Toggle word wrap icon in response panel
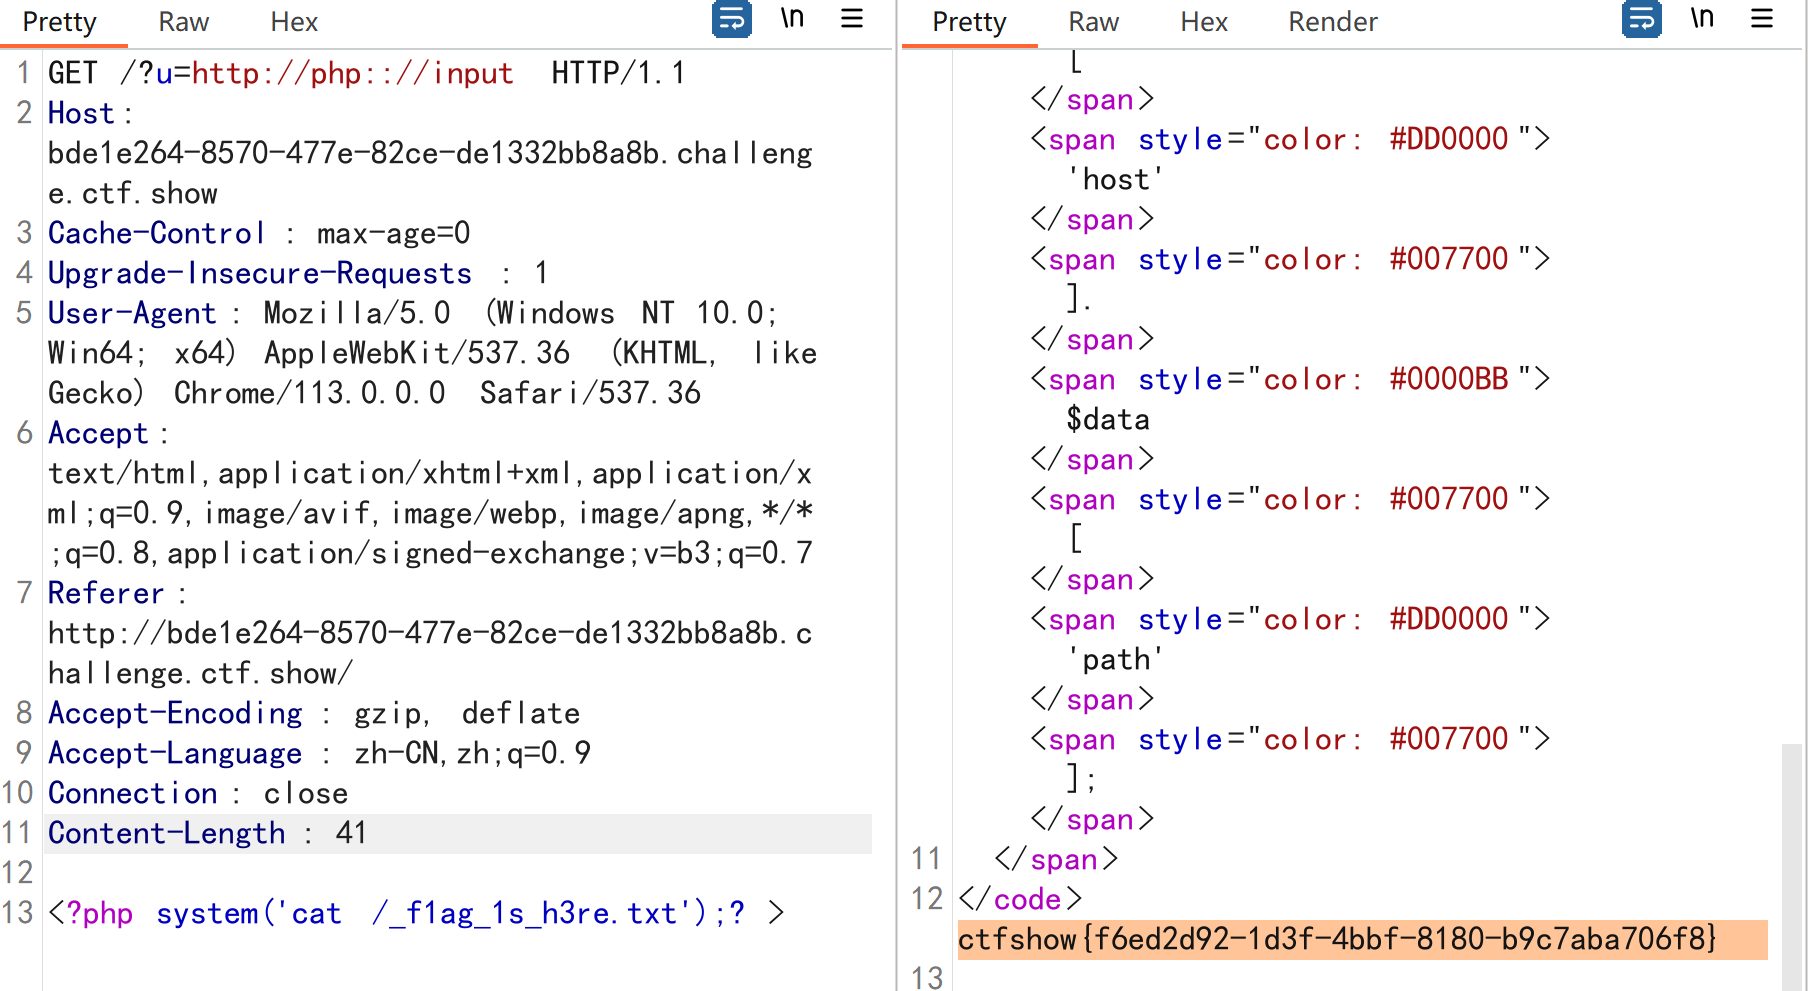Screen dimensions: 1812x991 pyautogui.click(x=1641, y=19)
